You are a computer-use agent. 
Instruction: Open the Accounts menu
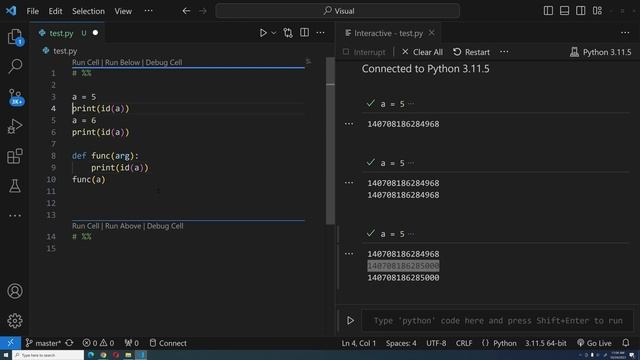coord(15,291)
